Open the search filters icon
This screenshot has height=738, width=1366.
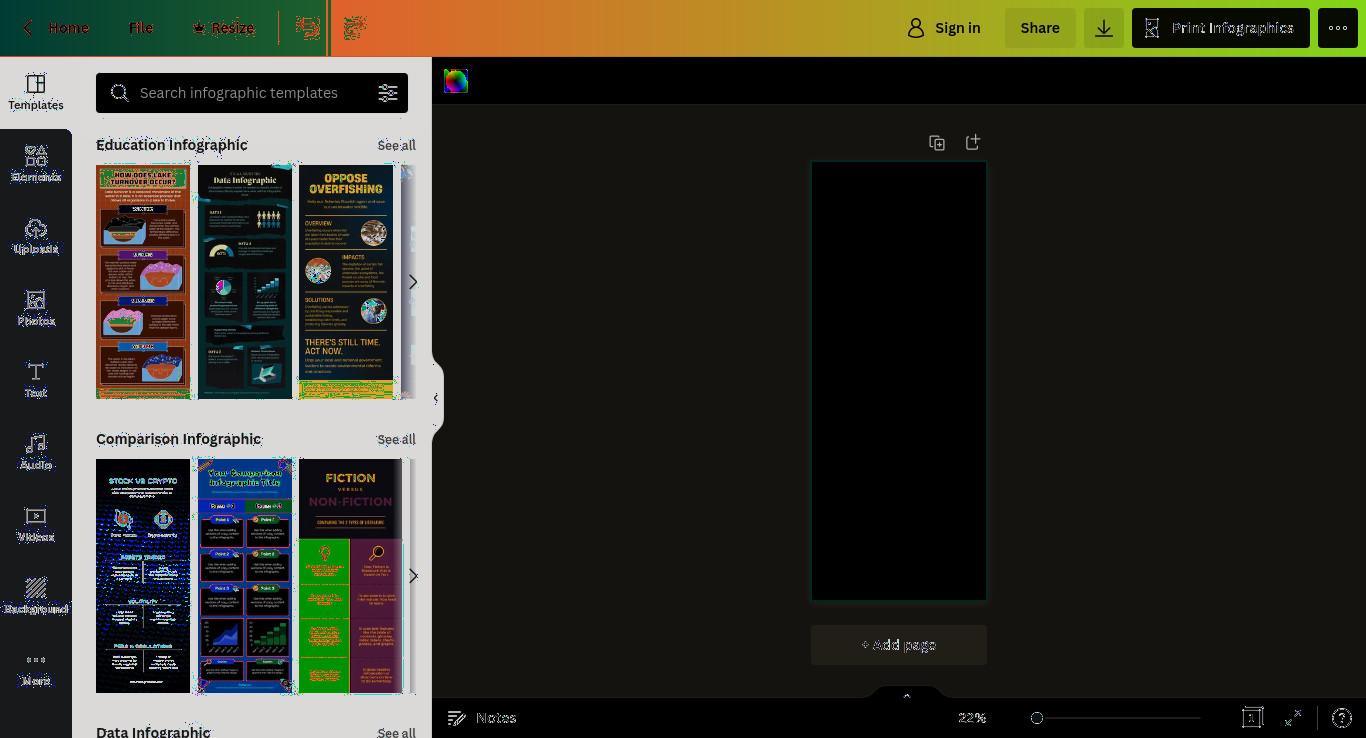(x=388, y=93)
